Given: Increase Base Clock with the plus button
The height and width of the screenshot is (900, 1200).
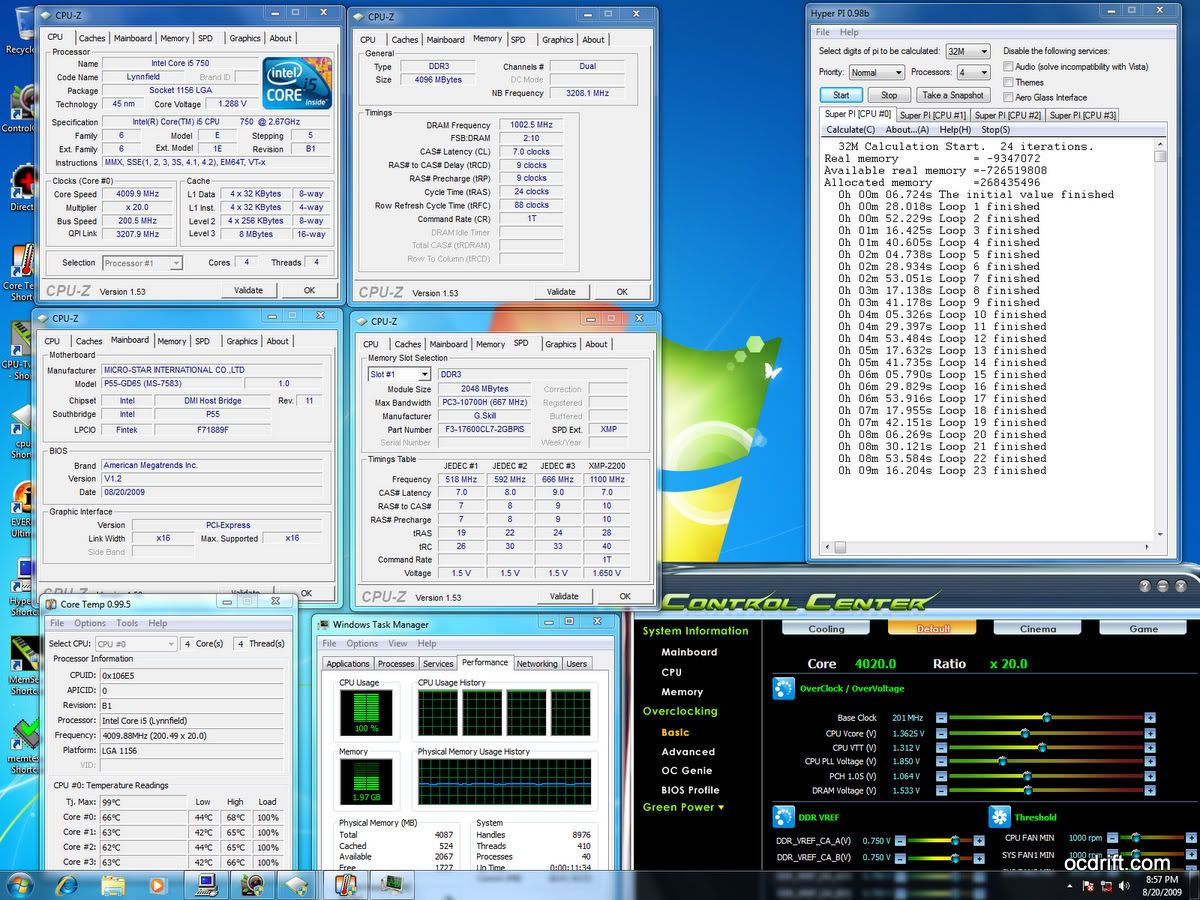Looking at the screenshot, I should (x=1150, y=718).
